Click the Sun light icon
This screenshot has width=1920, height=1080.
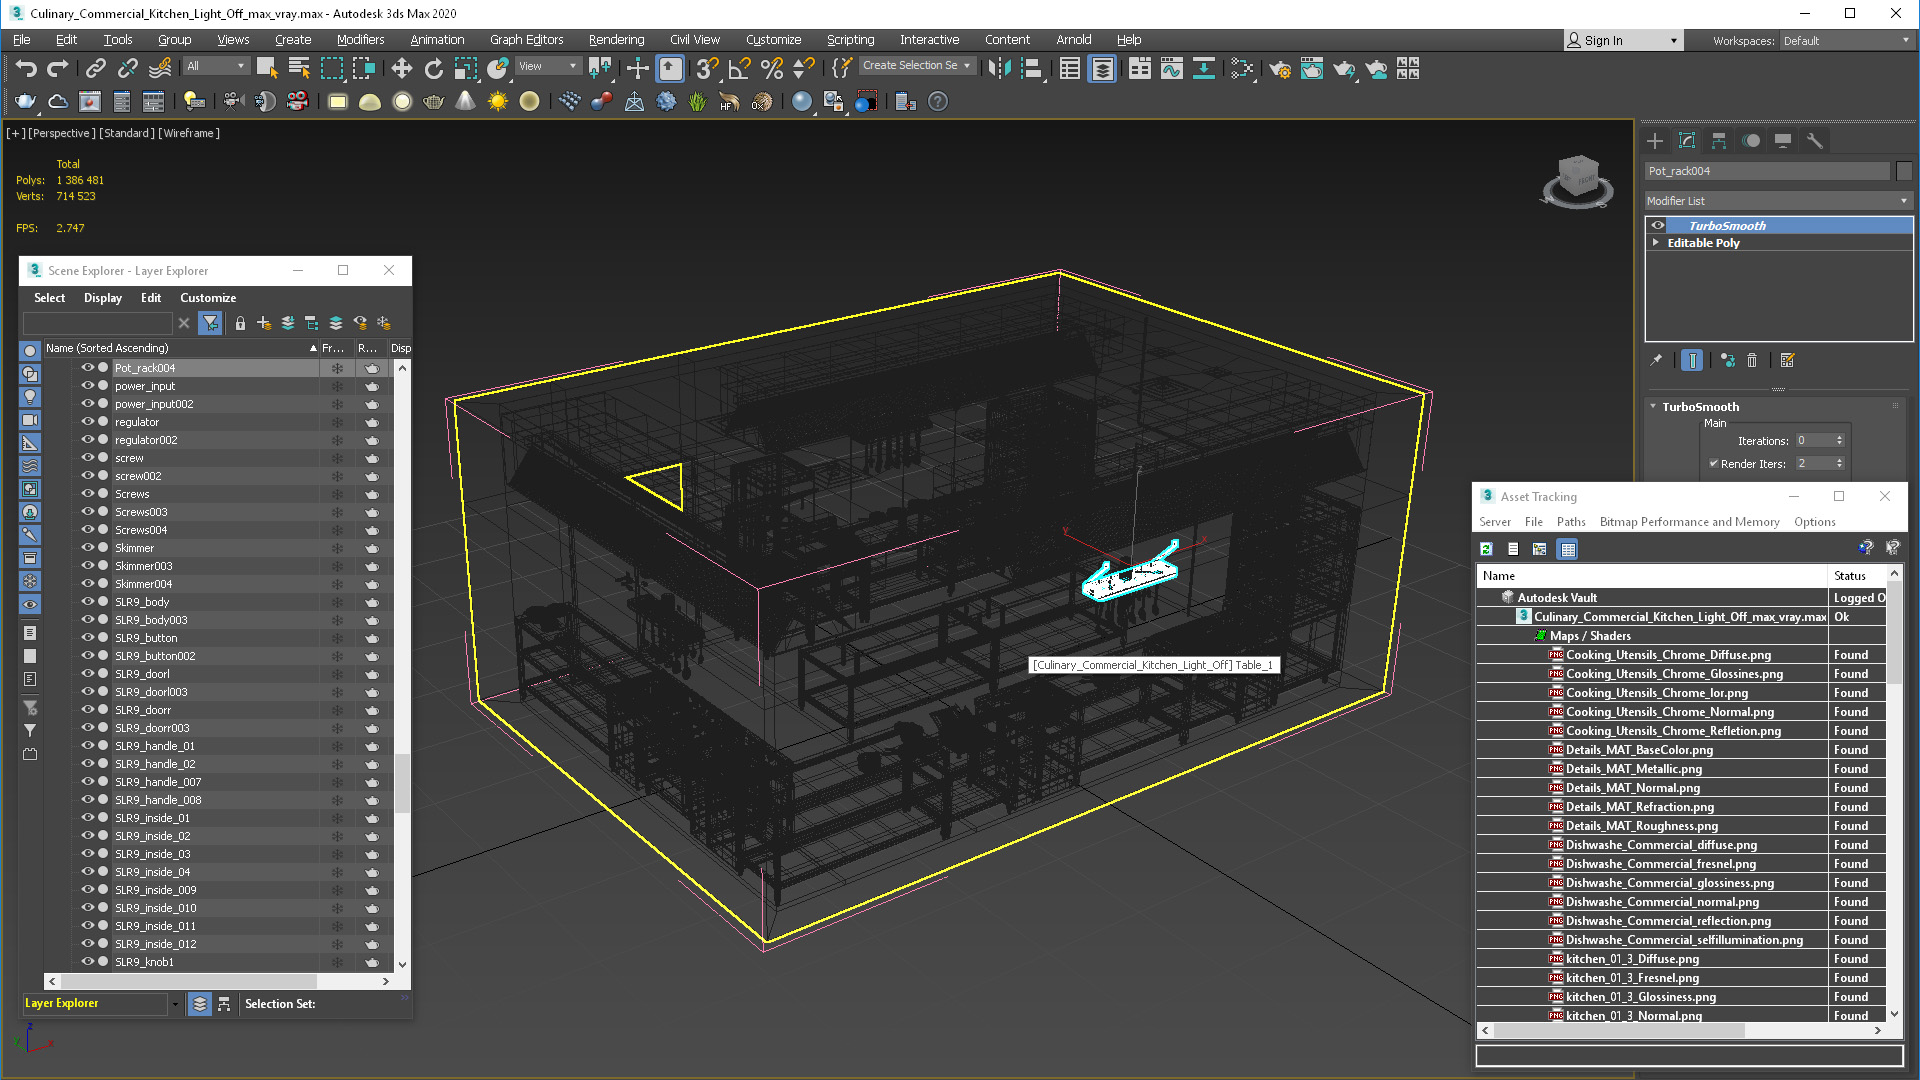pyautogui.click(x=497, y=101)
